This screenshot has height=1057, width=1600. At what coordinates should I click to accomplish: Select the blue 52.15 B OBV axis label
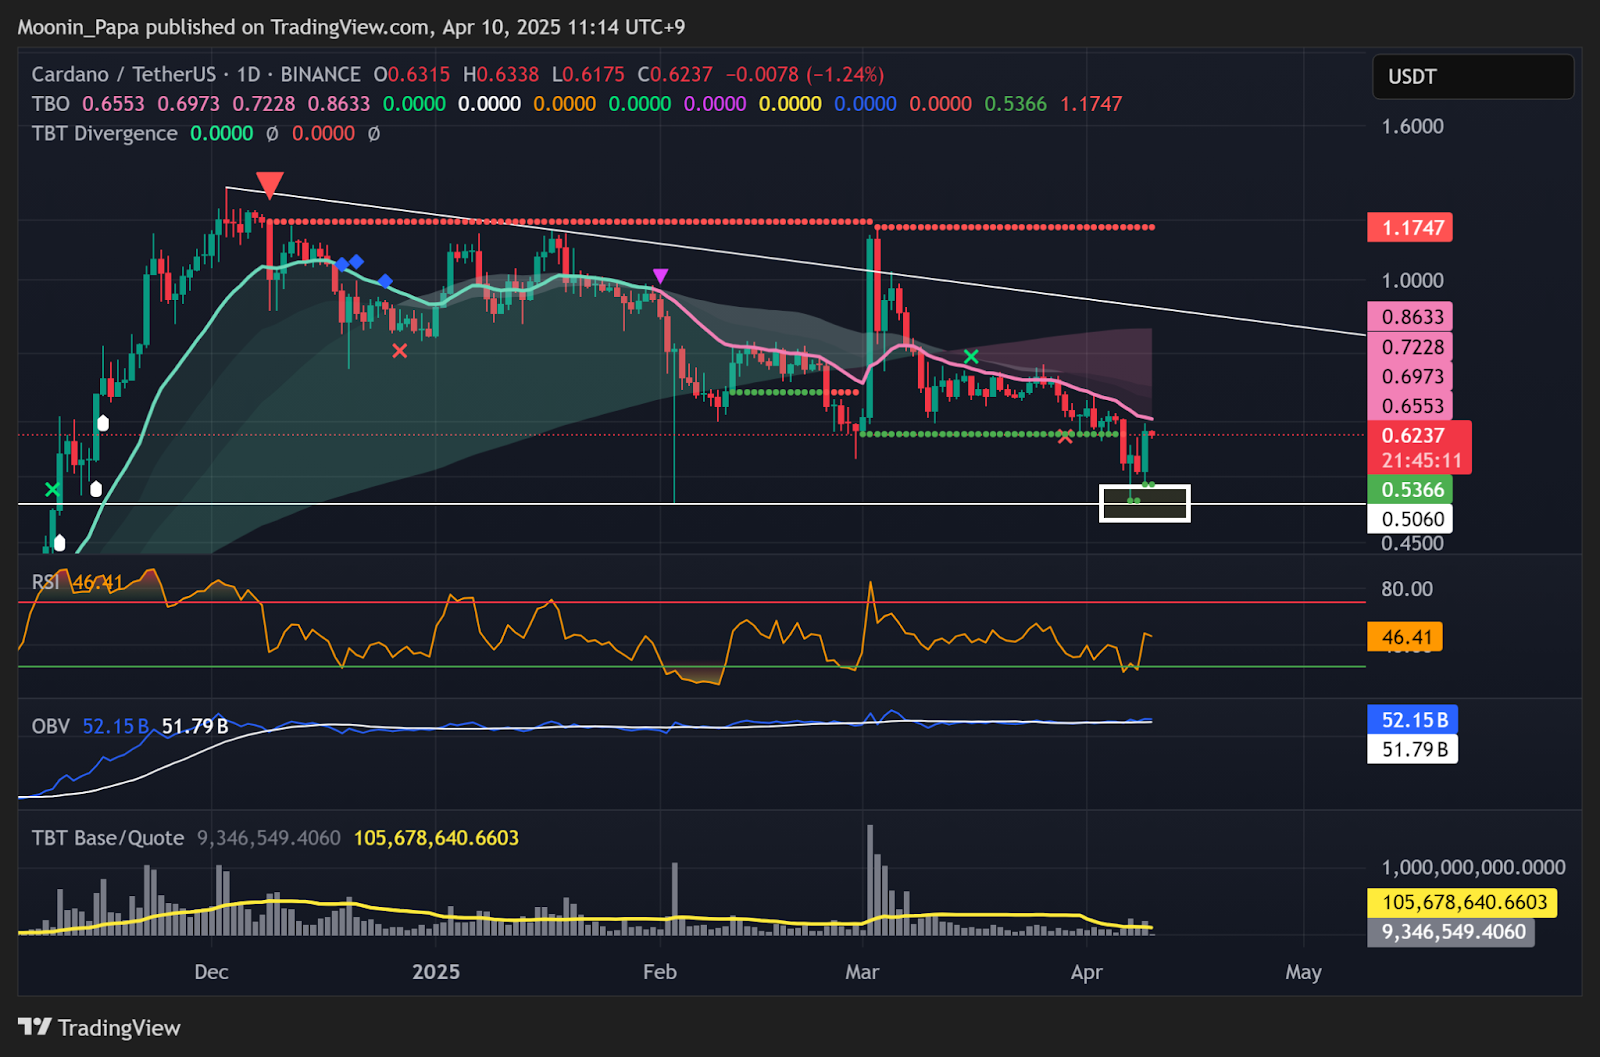(1413, 720)
